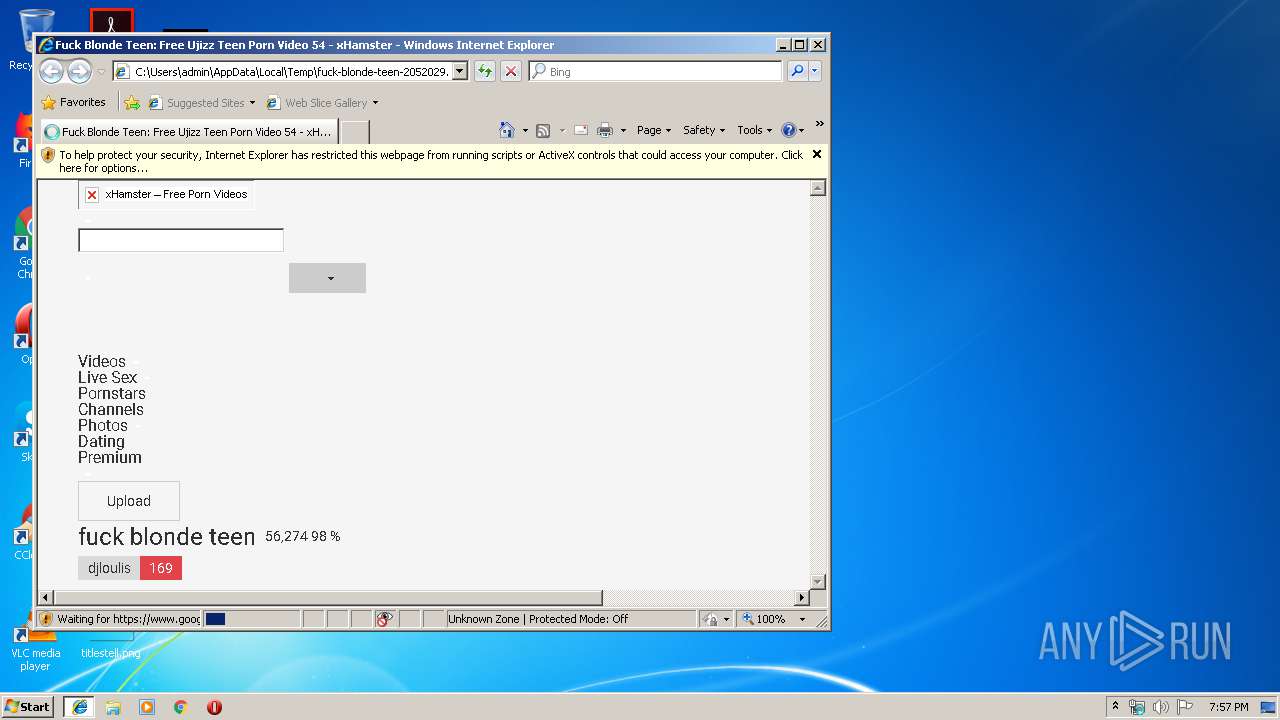Open Windows Explorer from the taskbar
Screen dimensions: 1280x720
tap(113, 707)
